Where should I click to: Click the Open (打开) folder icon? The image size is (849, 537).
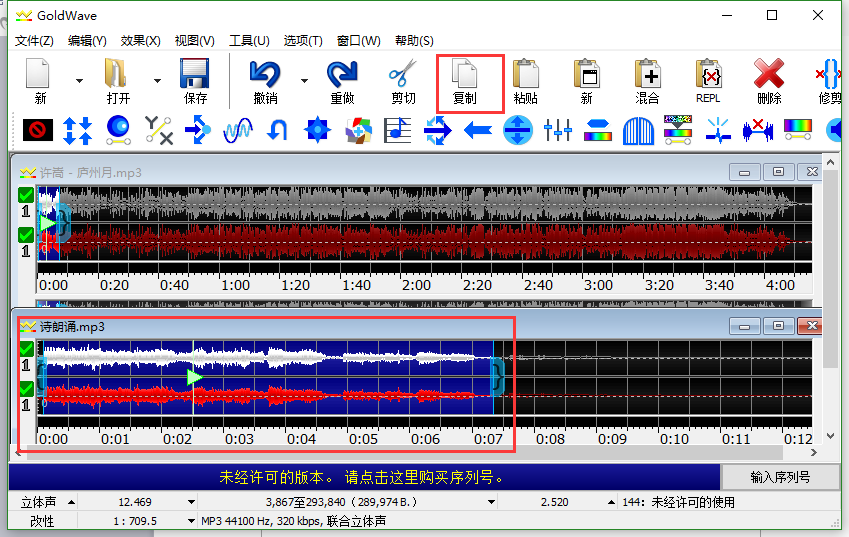pos(116,73)
